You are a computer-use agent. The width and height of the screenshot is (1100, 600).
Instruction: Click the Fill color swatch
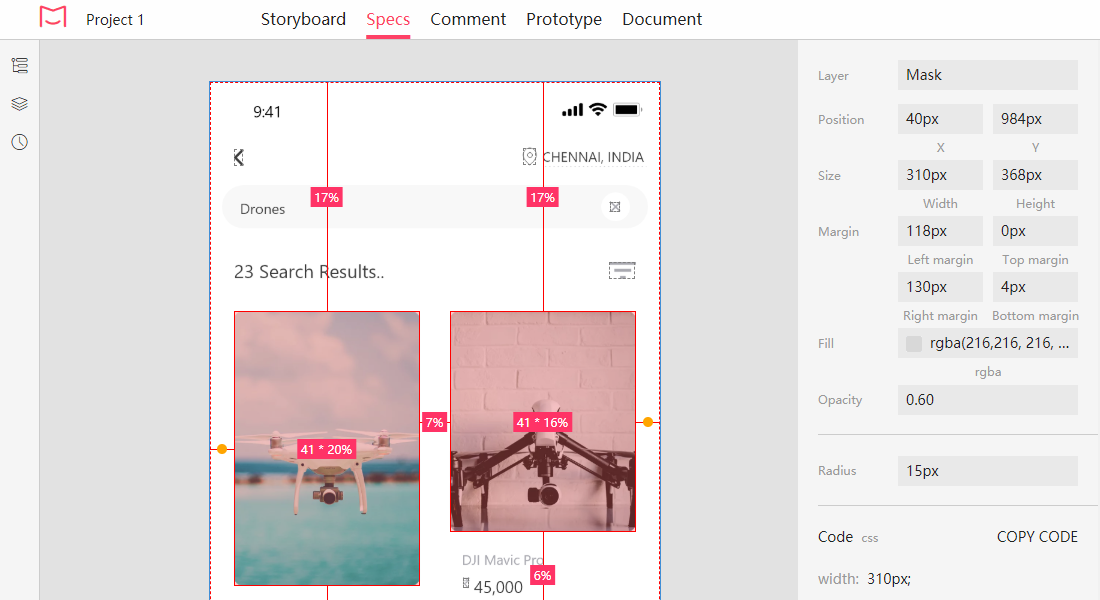pos(913,343)
